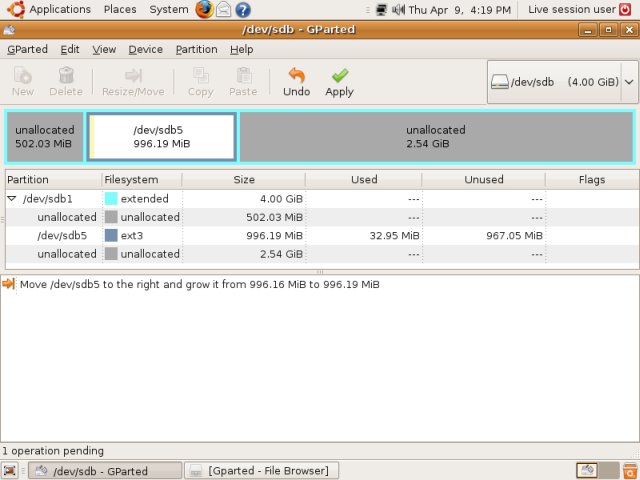The image size is (640, 480).
Task: Open the Partition menu
Action: coord(196,49)
